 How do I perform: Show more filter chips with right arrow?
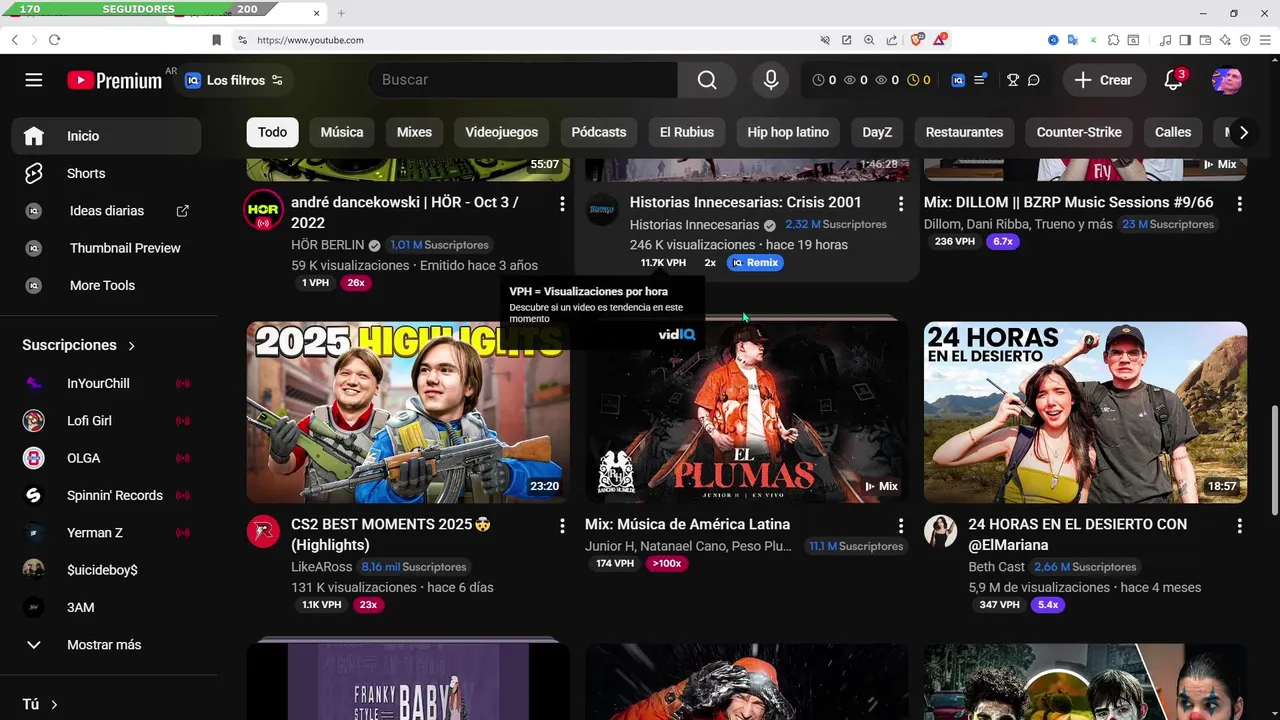[x=1243, y=132]
